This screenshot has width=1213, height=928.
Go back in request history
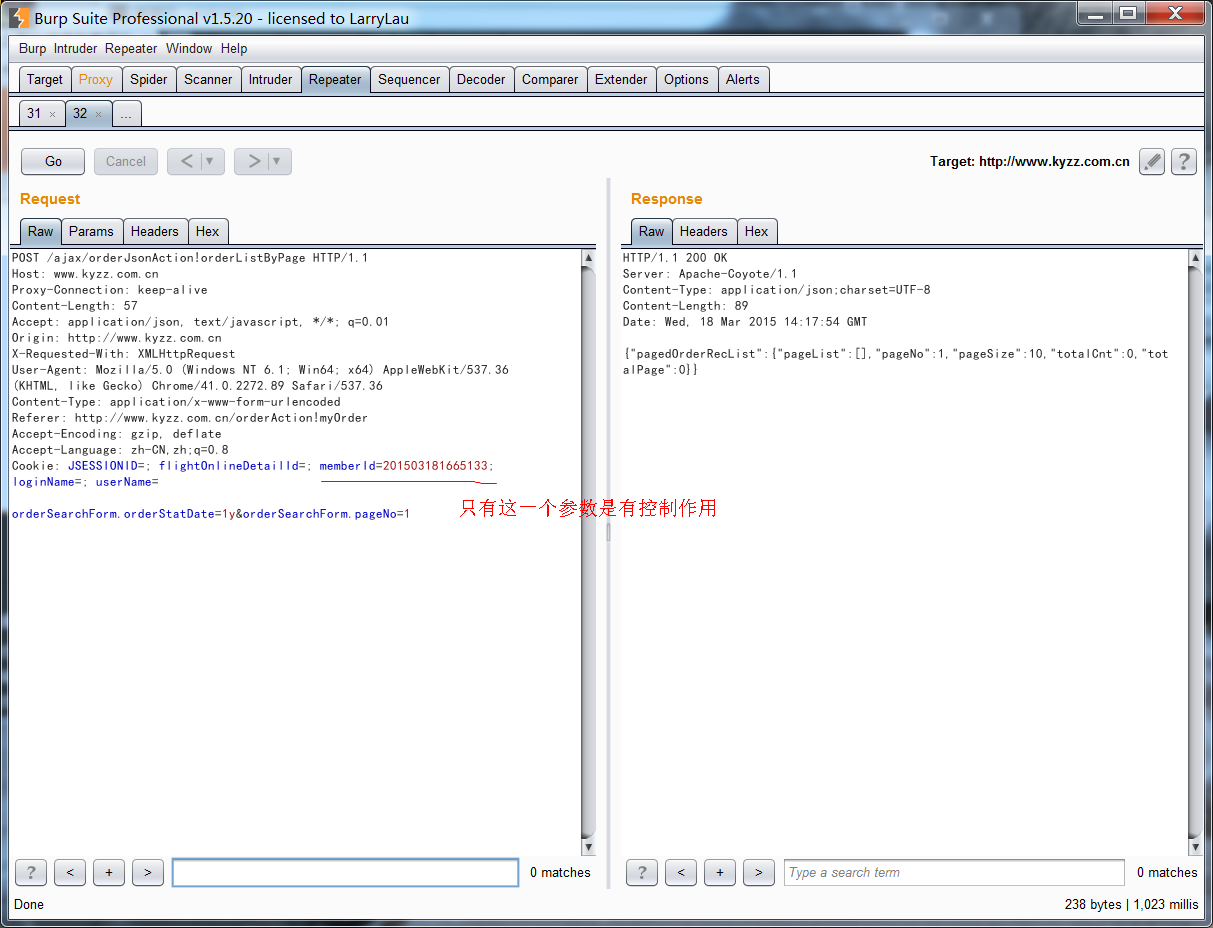(x=187, y=161)
